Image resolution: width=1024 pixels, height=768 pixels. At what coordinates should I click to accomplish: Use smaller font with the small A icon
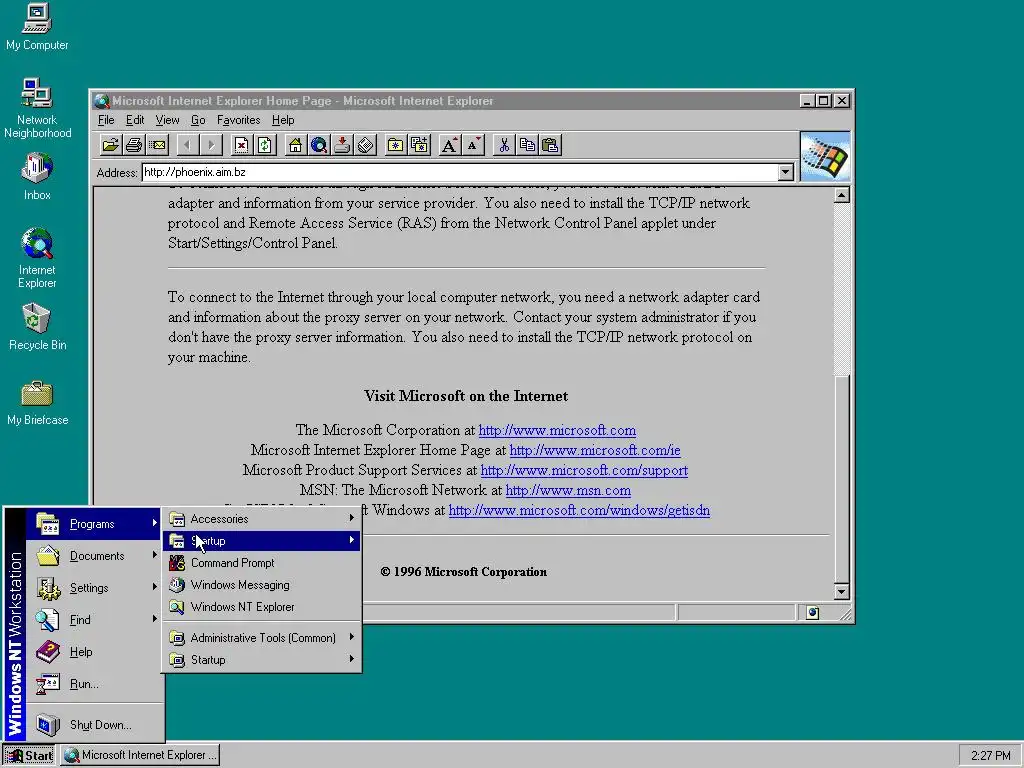473,145
